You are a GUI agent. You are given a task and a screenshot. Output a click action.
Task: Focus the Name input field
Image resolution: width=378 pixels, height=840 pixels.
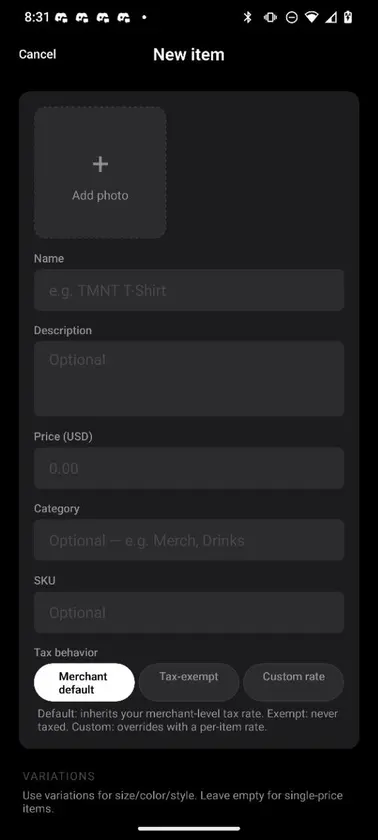tap(189, 290)
